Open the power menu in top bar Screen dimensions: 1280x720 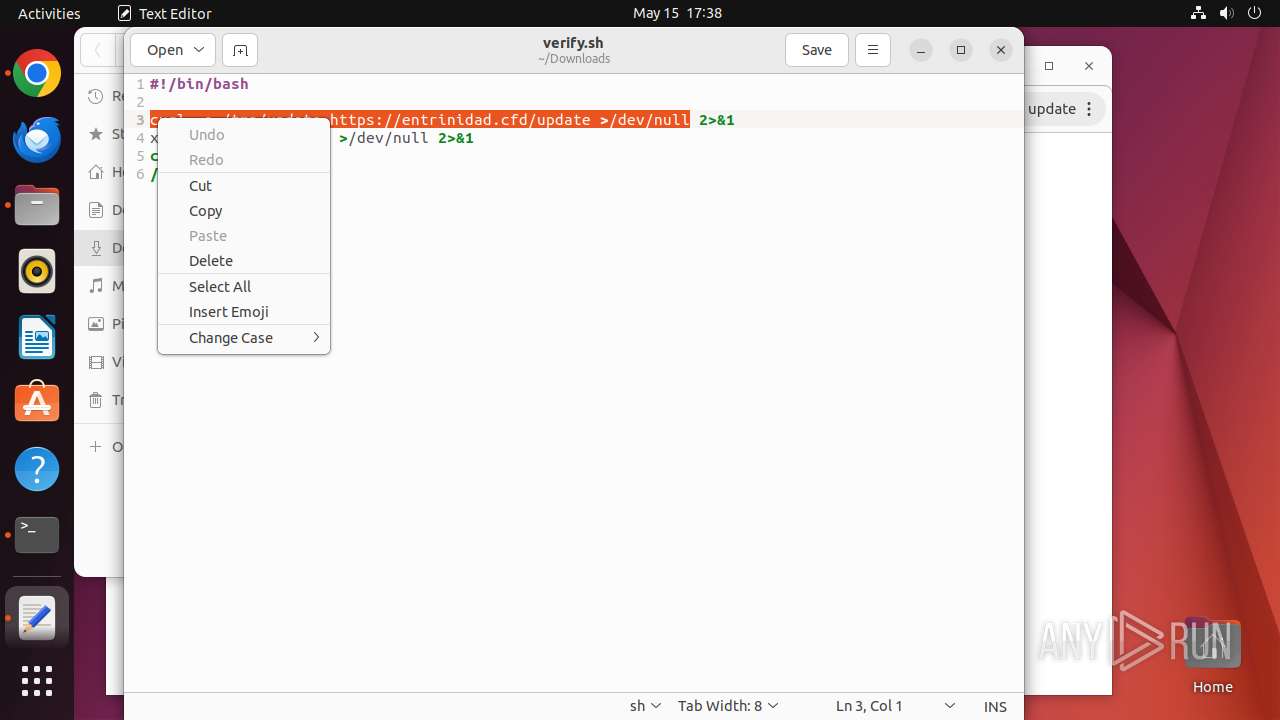[1255, 13]
